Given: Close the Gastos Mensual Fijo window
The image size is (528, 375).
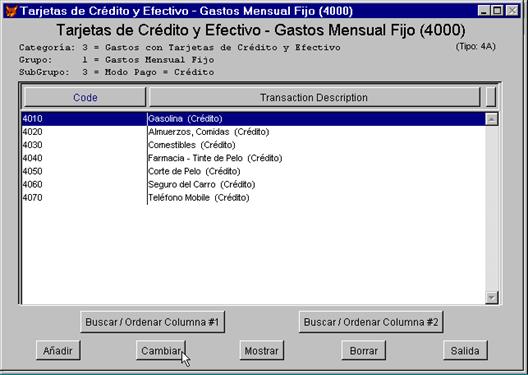Looking at the screenshot, I should 513,11.
